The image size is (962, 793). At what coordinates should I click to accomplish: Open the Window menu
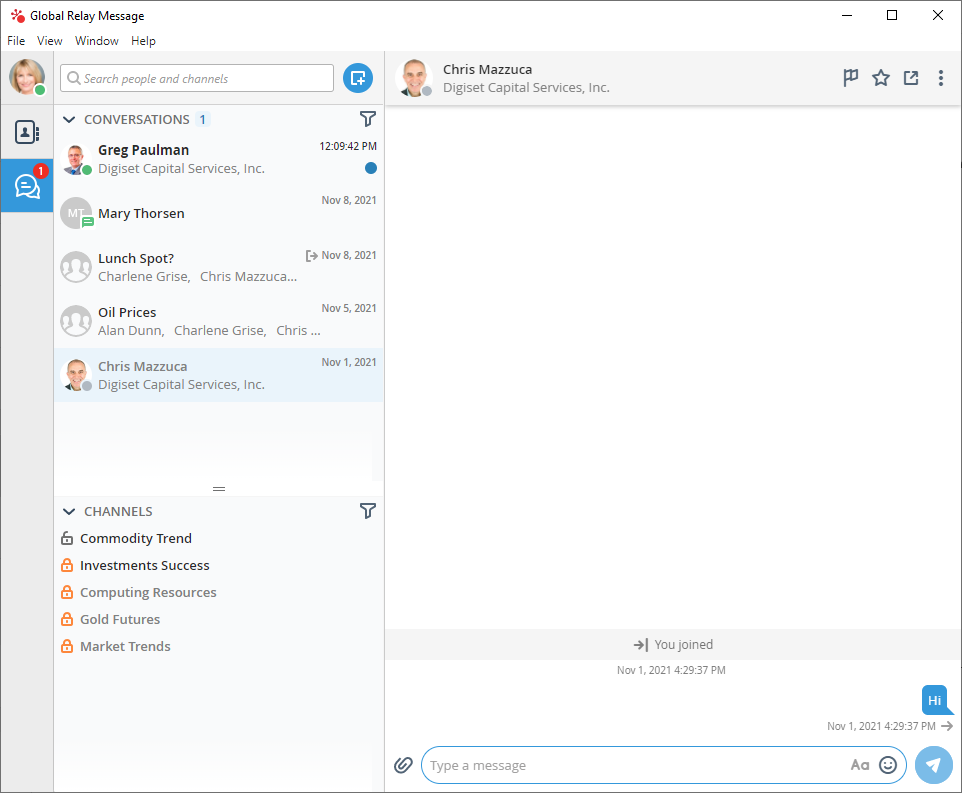click(97, 40)
